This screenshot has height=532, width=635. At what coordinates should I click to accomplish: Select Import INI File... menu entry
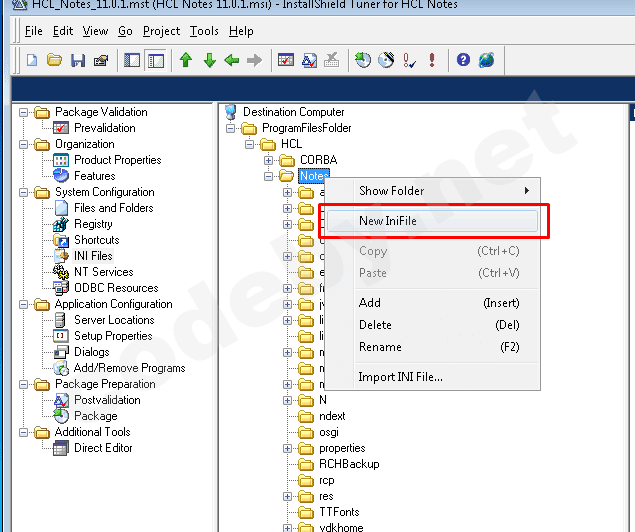400,377
